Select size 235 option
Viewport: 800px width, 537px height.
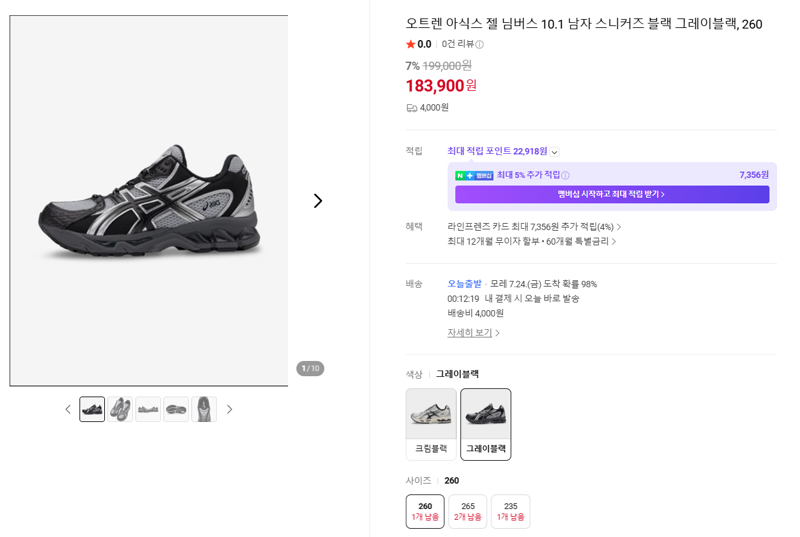(x=511, y=511)
